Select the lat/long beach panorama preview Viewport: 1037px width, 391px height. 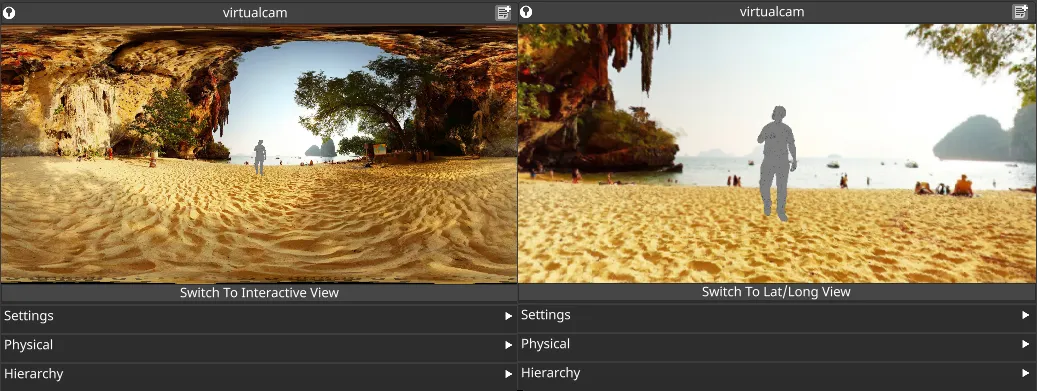[259, 153]
